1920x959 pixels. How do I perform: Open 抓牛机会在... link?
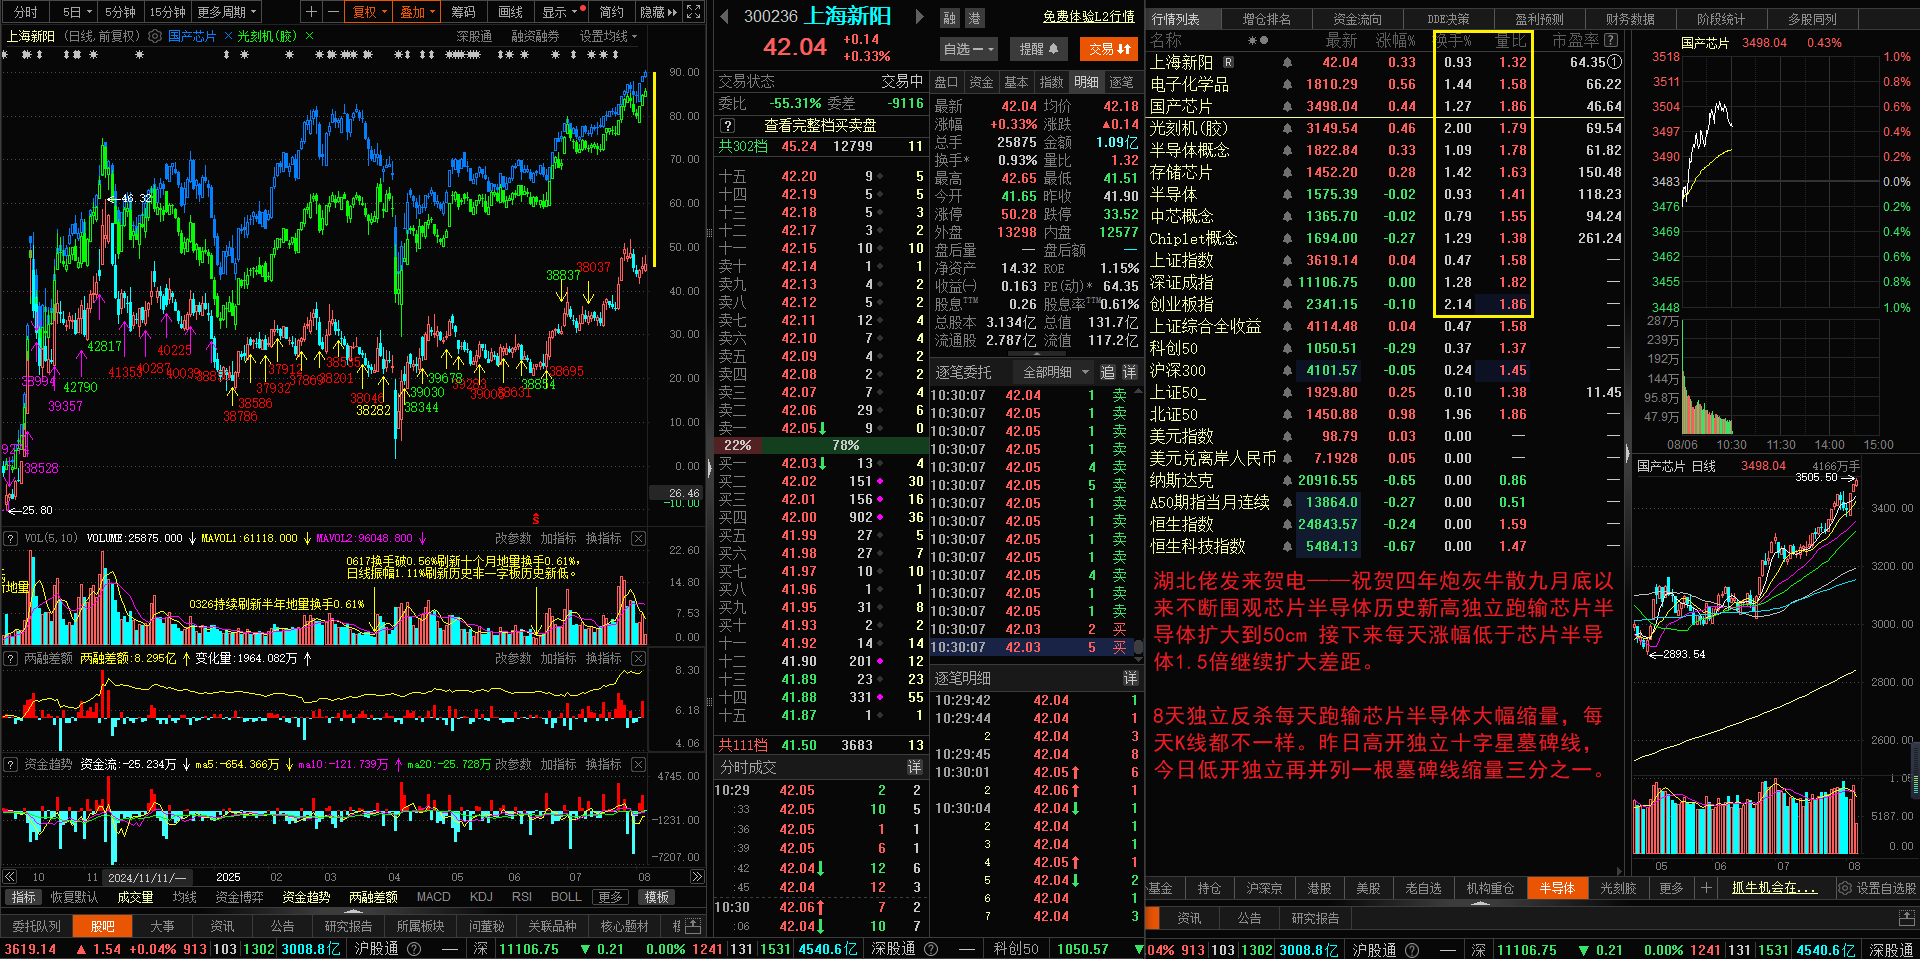pos(1774,888)
